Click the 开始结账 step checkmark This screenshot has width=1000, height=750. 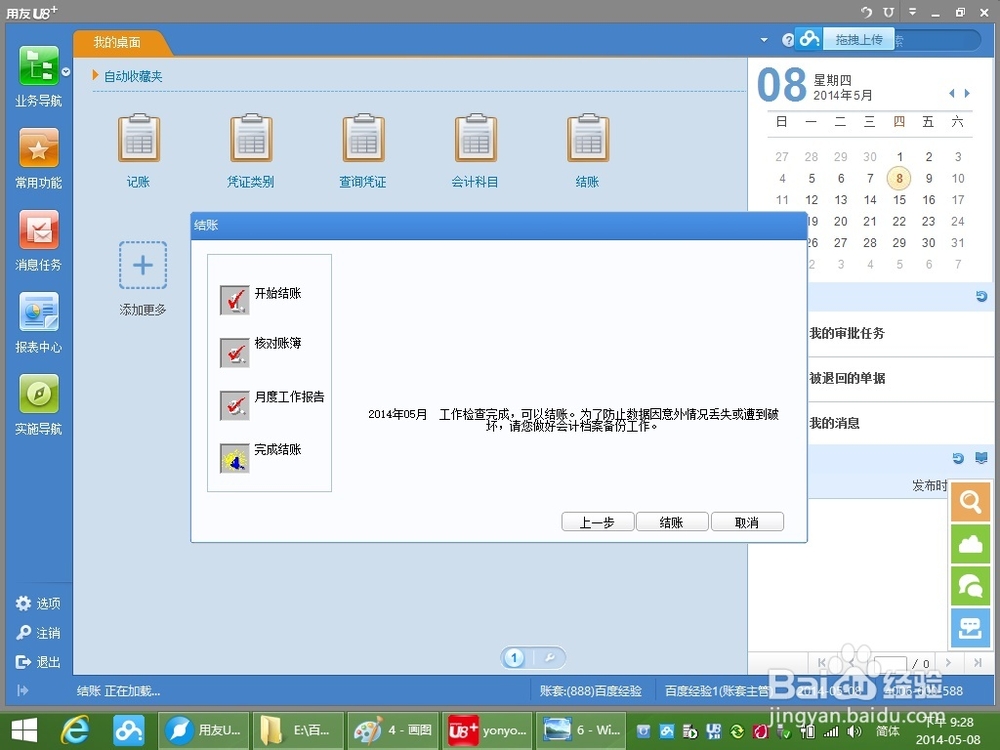pos(233,298)
